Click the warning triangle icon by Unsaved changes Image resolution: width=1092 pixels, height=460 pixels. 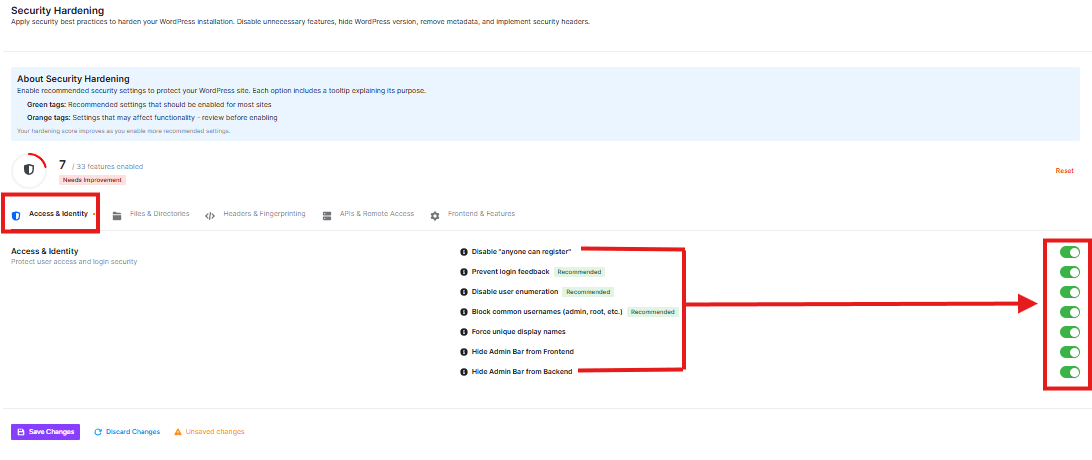[178, 432]
